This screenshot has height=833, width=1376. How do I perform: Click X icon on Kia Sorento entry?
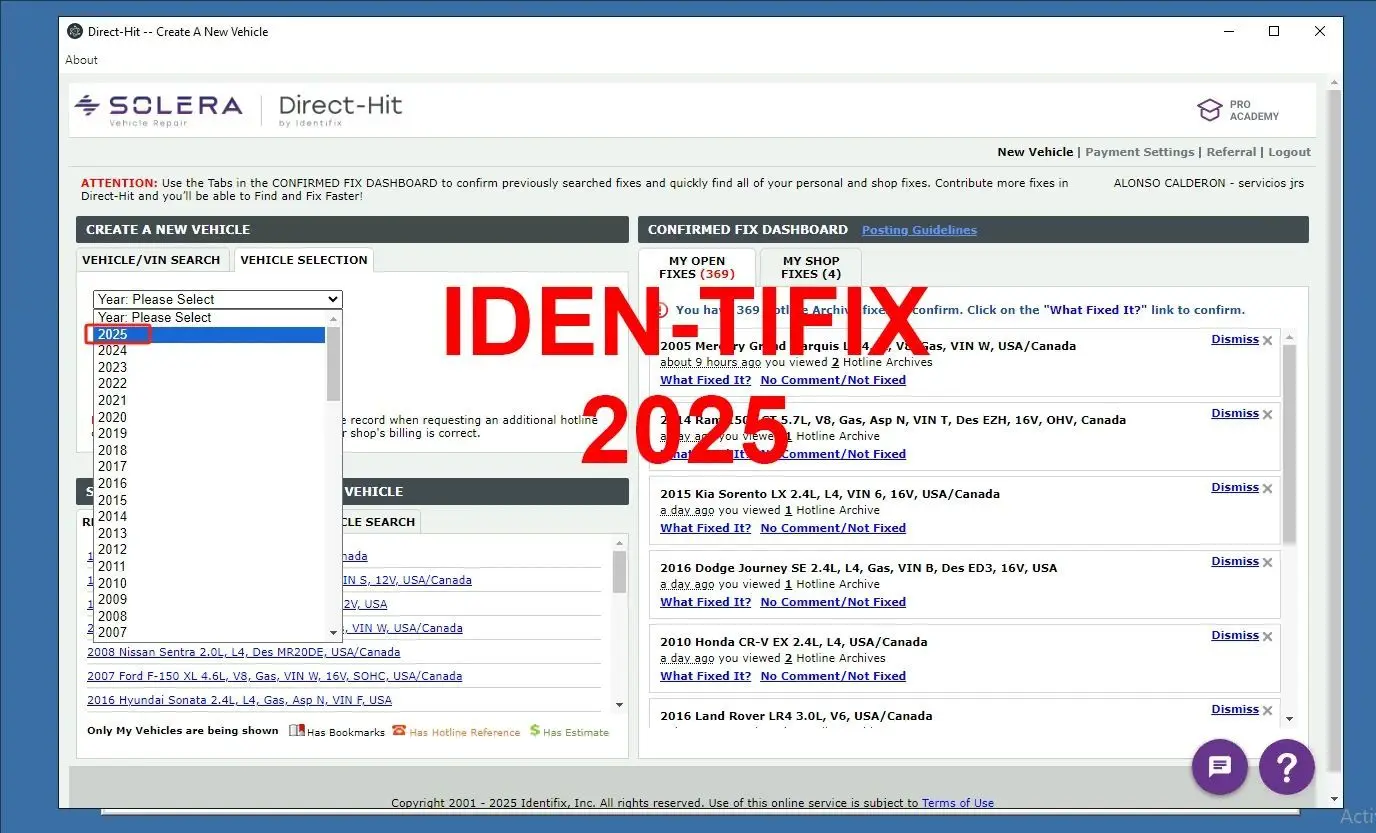(1268, 489)
